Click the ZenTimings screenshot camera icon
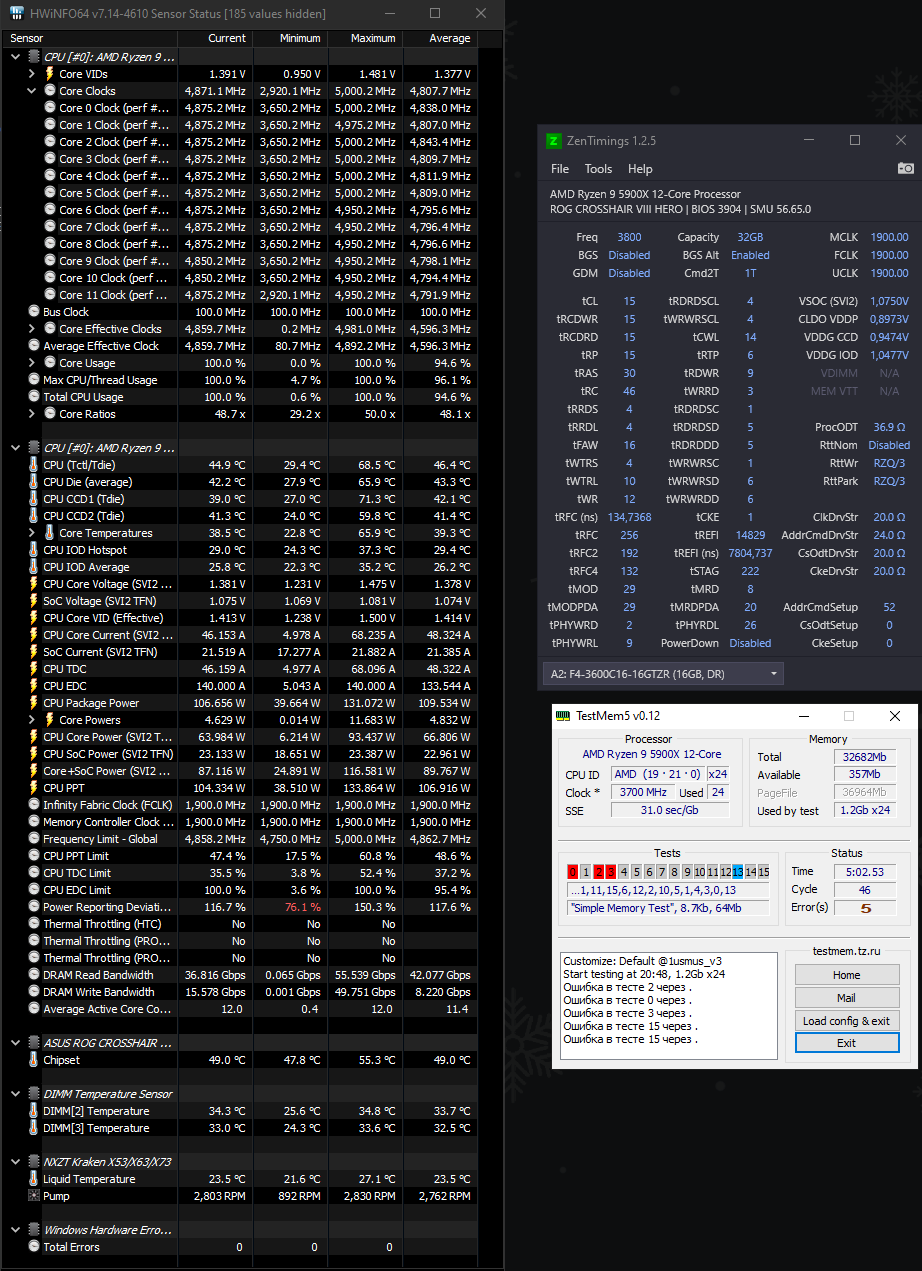The height and width of the screenshot is (1271, 922). click(x=905, y=168)
